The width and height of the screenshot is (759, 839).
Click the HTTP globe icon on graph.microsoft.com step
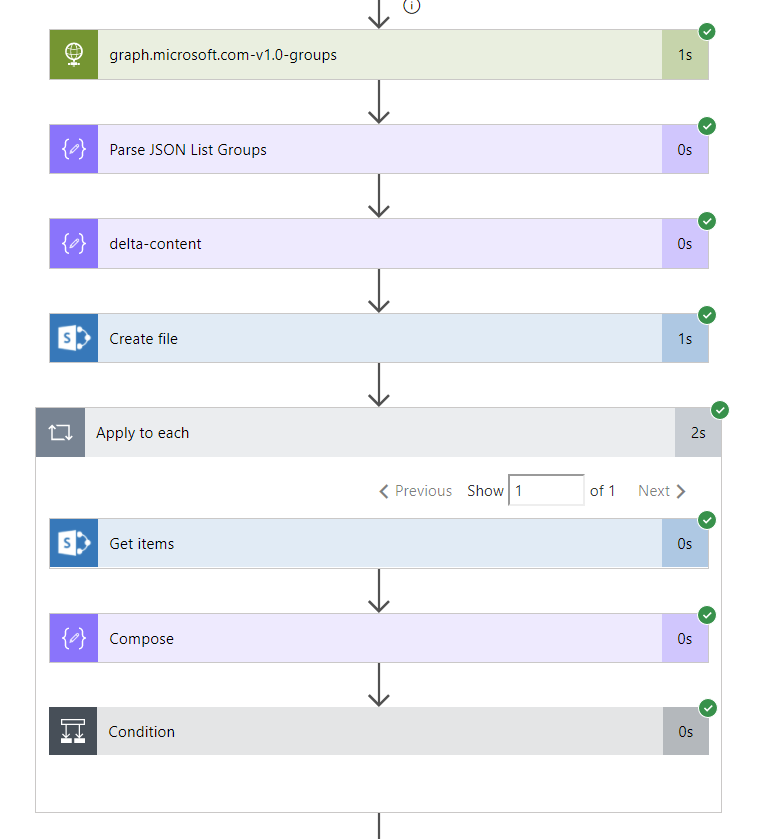coord(74,55)
